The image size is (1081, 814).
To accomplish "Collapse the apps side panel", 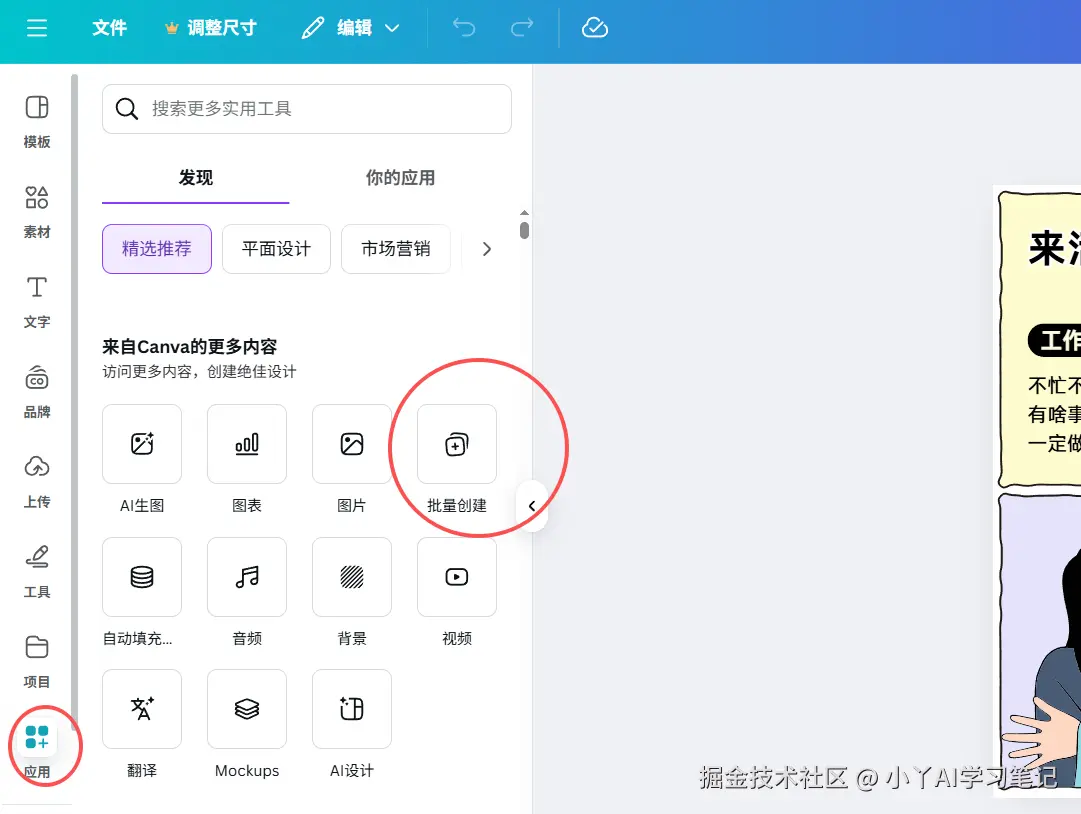I will pyautogui.click(x=531, y=506).
